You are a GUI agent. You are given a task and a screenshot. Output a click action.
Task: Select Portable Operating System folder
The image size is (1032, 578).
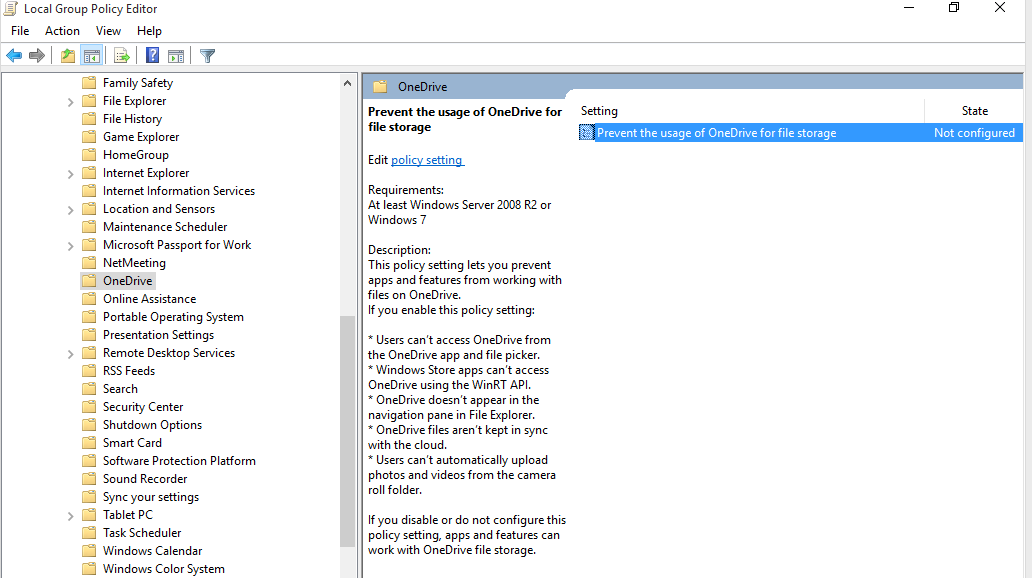click(x=173, y=317)
